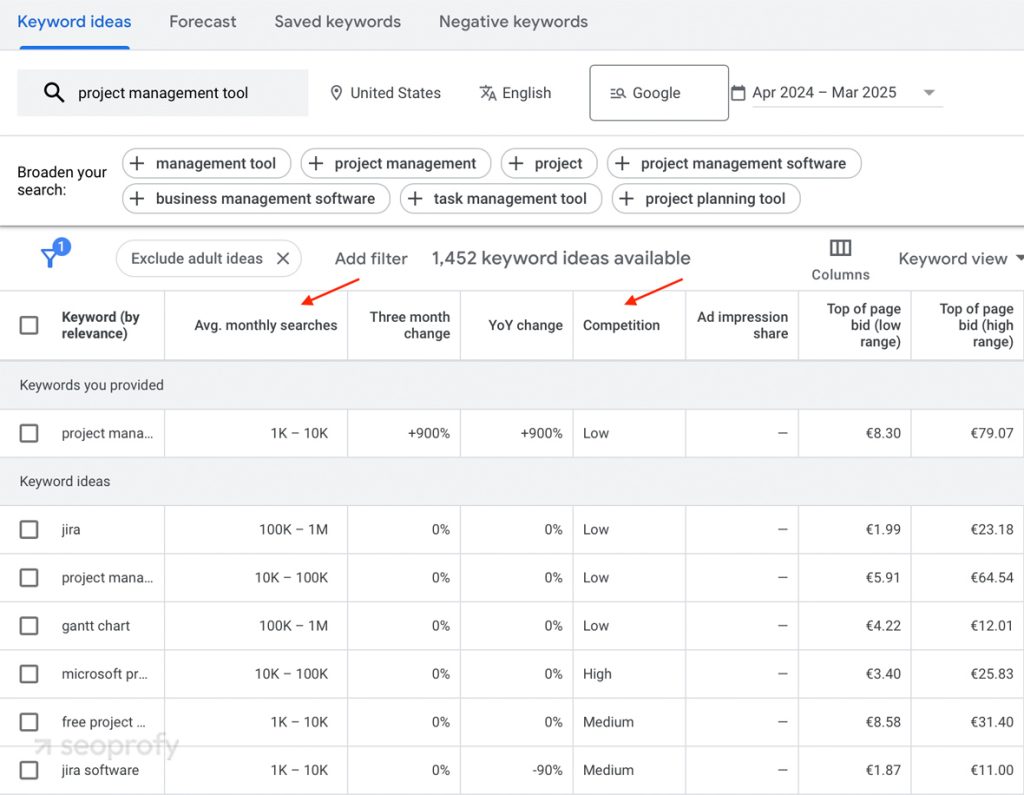1024x795 pixels.
Task: Select the checkbox for the jira keyword
Action: pos(29,530)
